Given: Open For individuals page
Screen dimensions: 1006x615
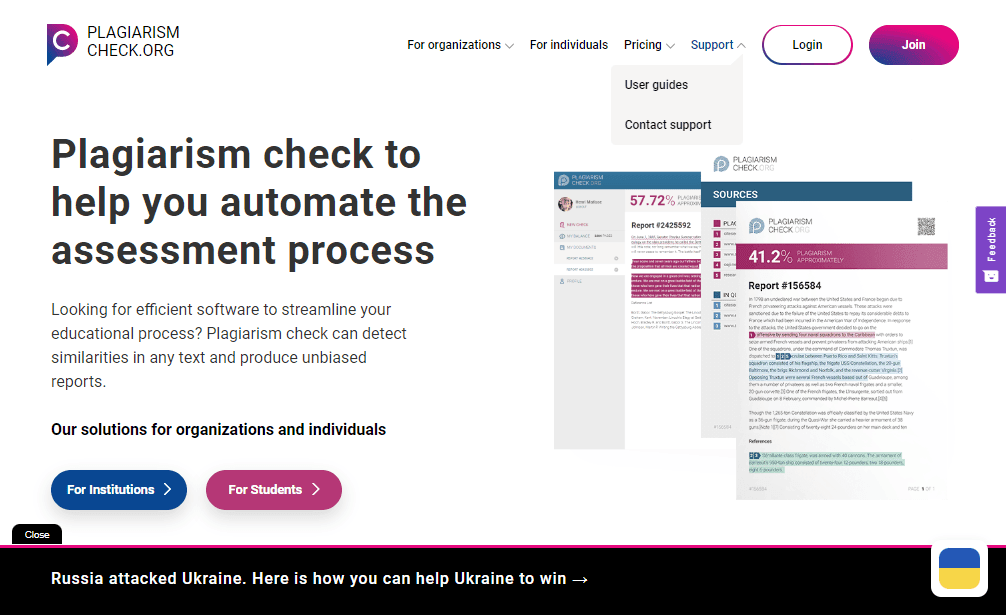Looking at the screenshot, I should point(568,45).
